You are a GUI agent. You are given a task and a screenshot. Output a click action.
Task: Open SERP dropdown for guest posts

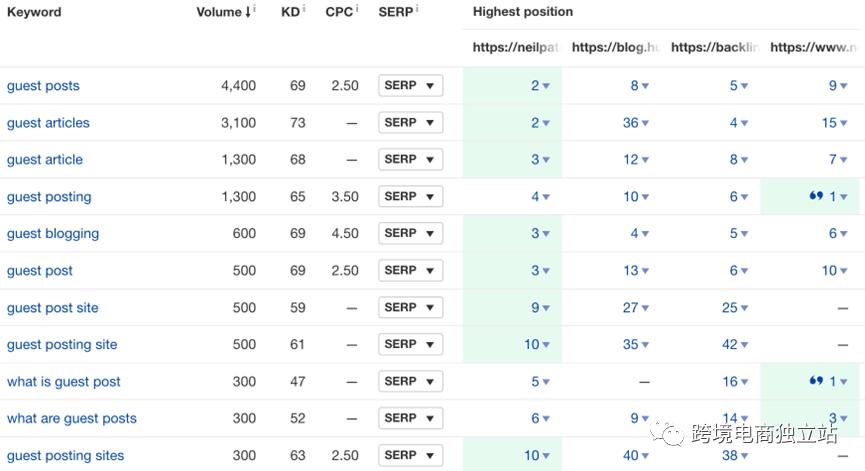[410, 86]
